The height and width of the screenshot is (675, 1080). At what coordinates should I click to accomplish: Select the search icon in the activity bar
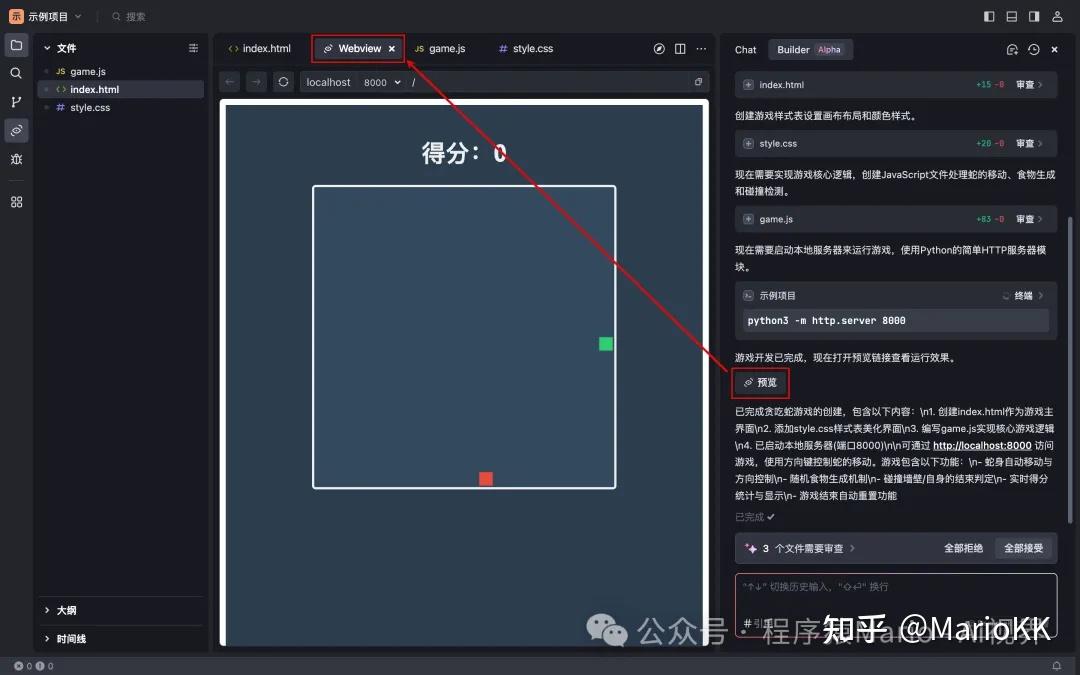click(15, 73)
